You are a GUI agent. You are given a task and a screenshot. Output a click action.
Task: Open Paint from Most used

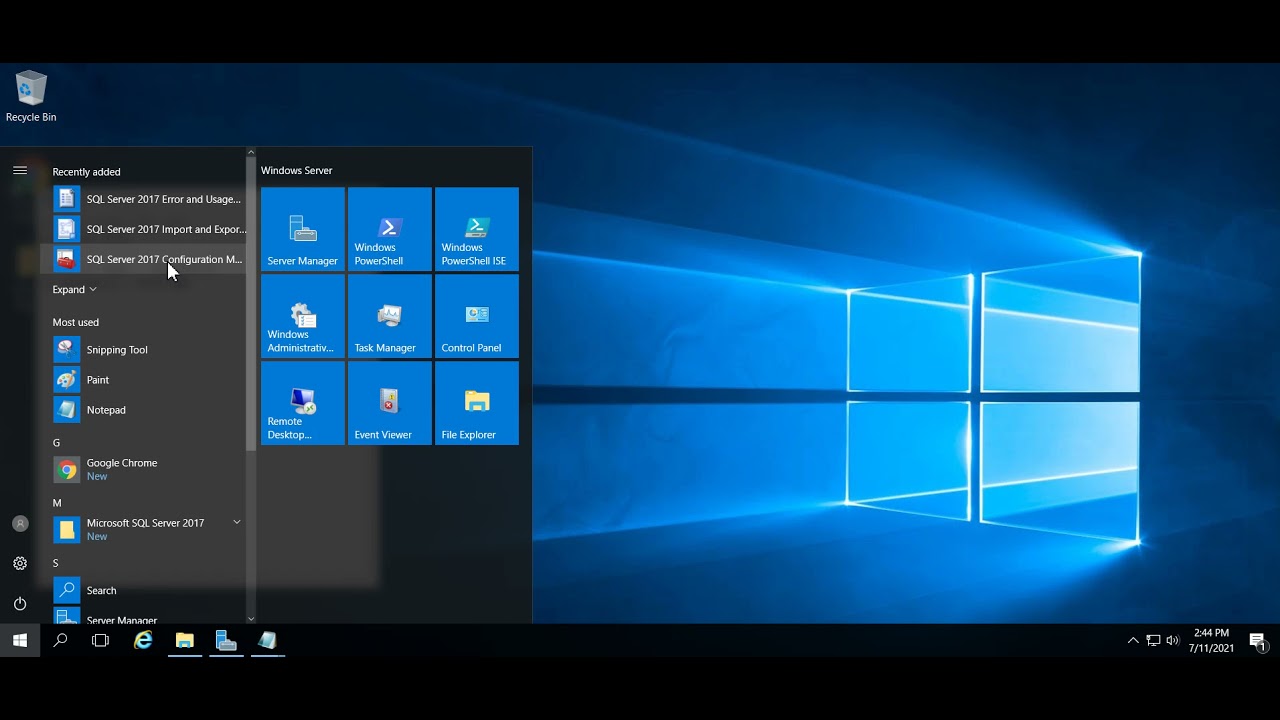pyautogui.click(x=147, y=380)
